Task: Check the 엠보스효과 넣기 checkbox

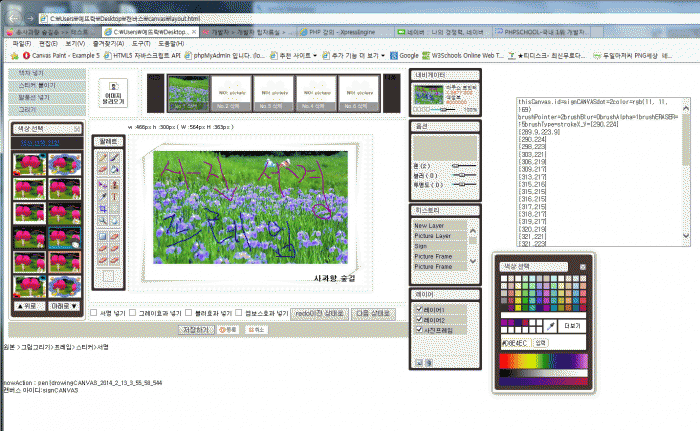Action: (238, 313)
